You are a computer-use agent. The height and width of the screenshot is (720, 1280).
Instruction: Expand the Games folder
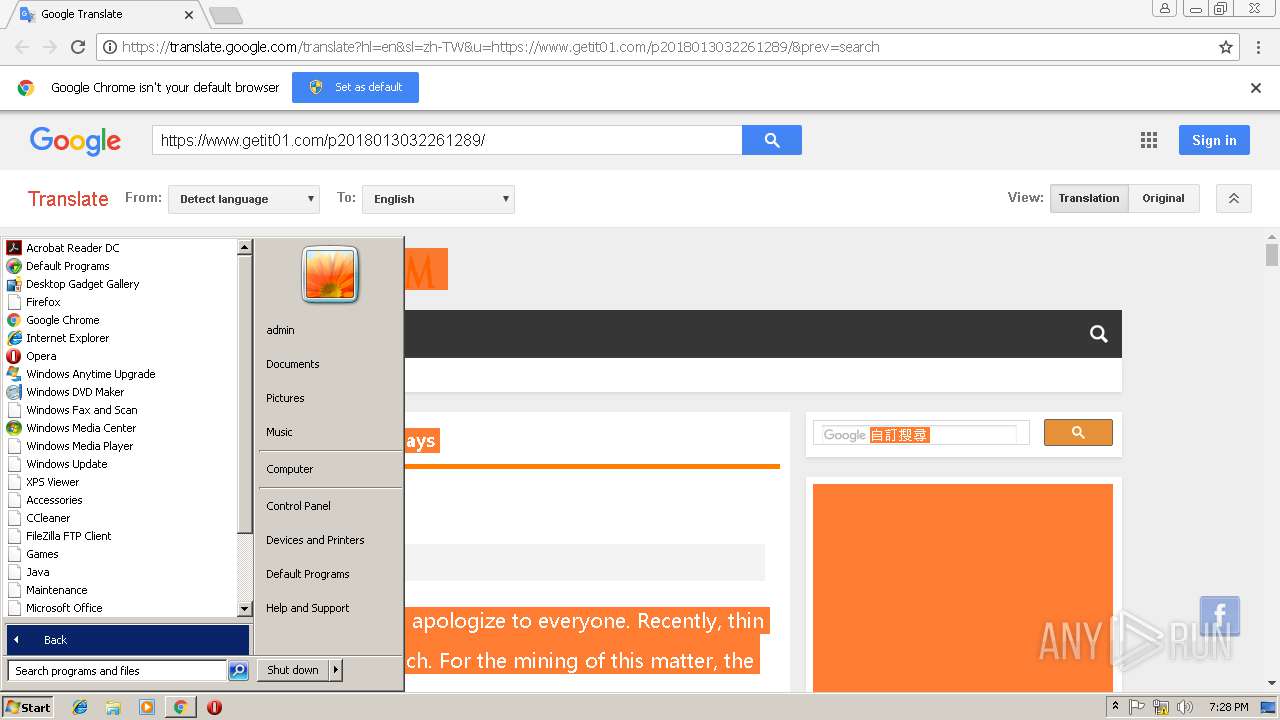[42, 554]
